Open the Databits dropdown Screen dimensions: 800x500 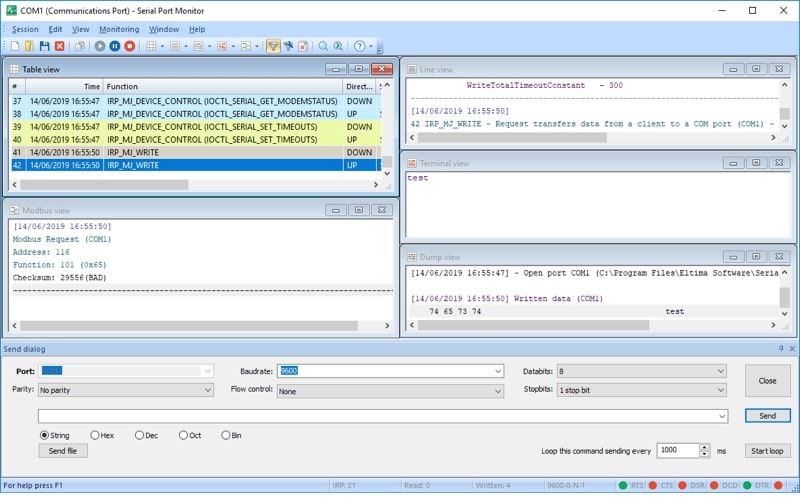pyautogui.click(x=720, y=371)
